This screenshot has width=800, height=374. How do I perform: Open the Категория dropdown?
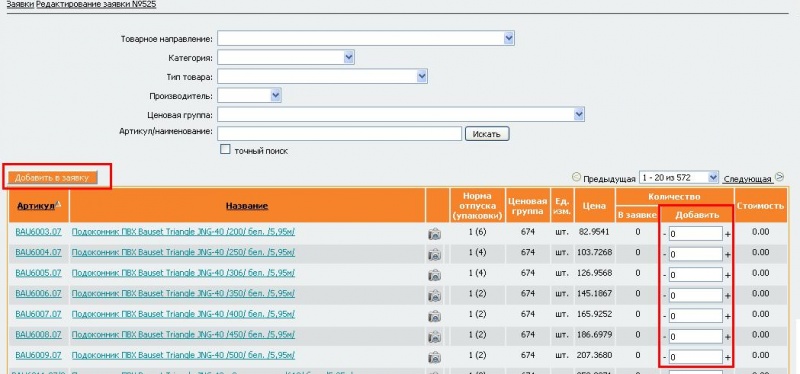coord(349,57)
